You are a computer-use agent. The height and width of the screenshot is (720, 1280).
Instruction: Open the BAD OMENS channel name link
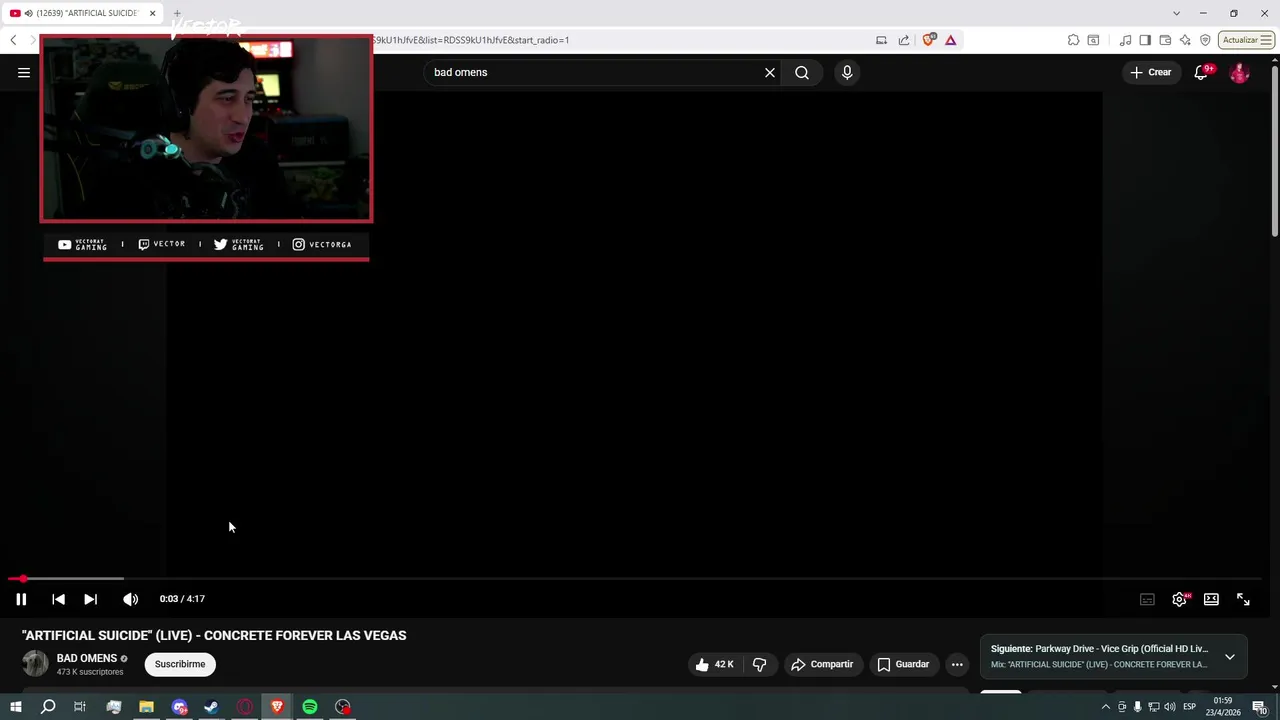tap(87, 658)
